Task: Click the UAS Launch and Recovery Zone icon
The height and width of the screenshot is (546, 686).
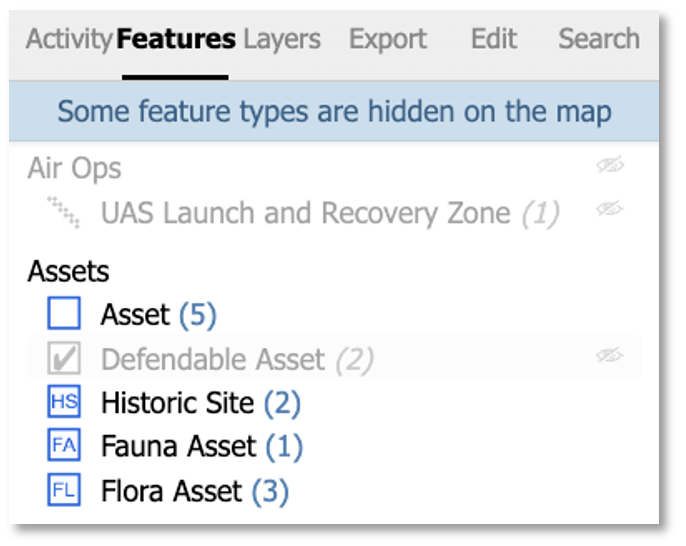Action: point(64,212)
